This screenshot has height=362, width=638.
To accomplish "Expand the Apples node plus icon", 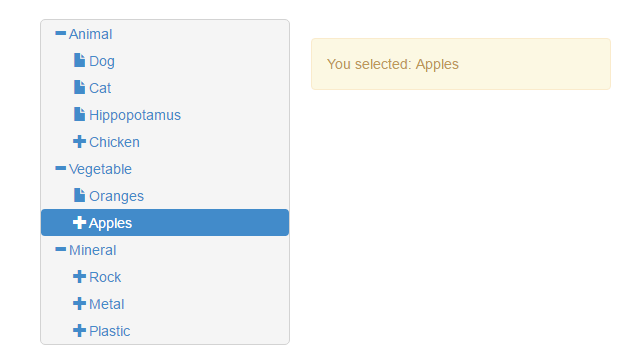I will (x=79, y=222).
